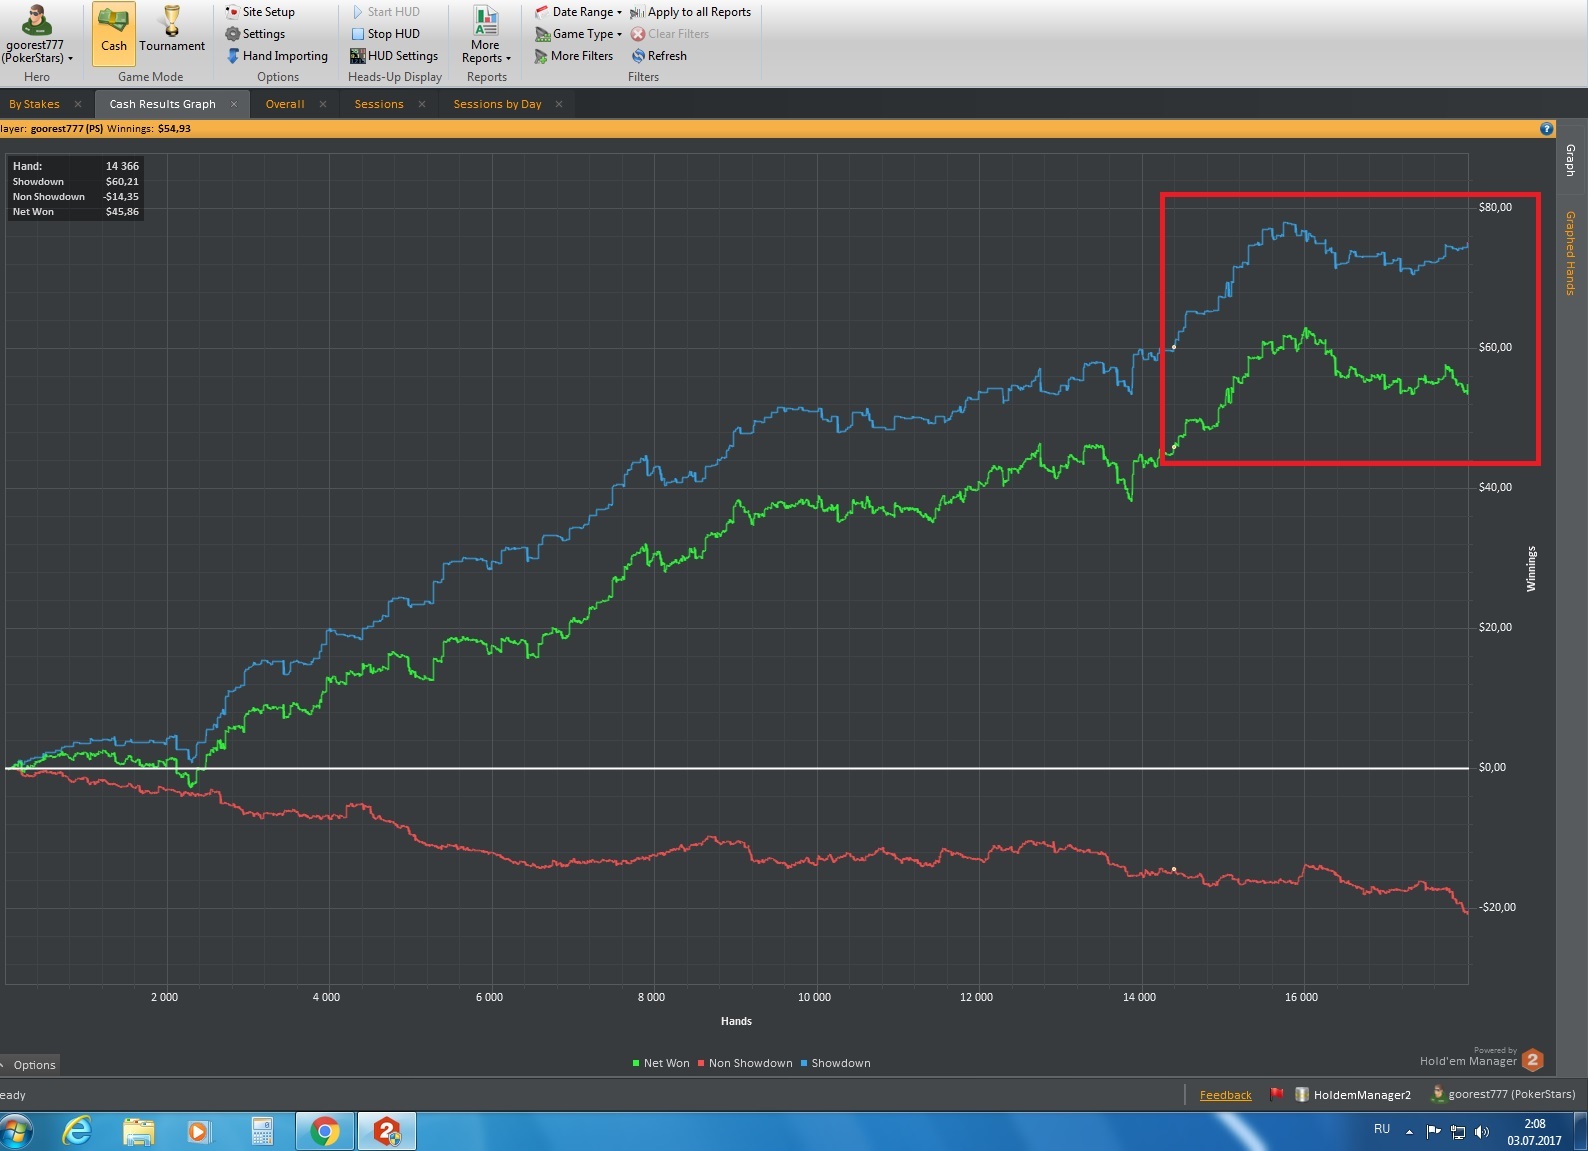Open the Graphed Hands side panel
The height and width of the screenshot is (1151, 1588).
click(x=1571, y=253)
